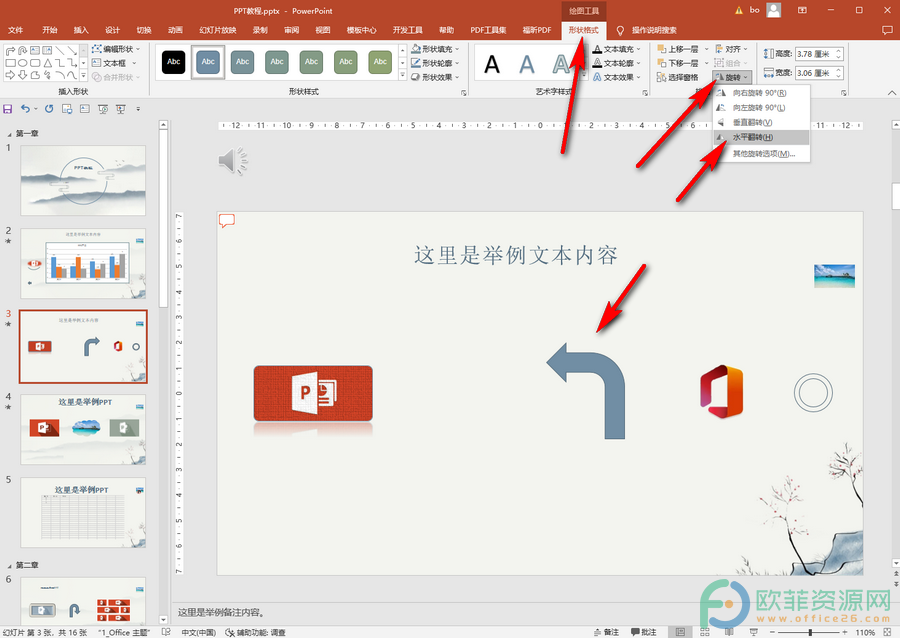Click the 形状效果 icon

pyautogui.click(x=416, y=77)
